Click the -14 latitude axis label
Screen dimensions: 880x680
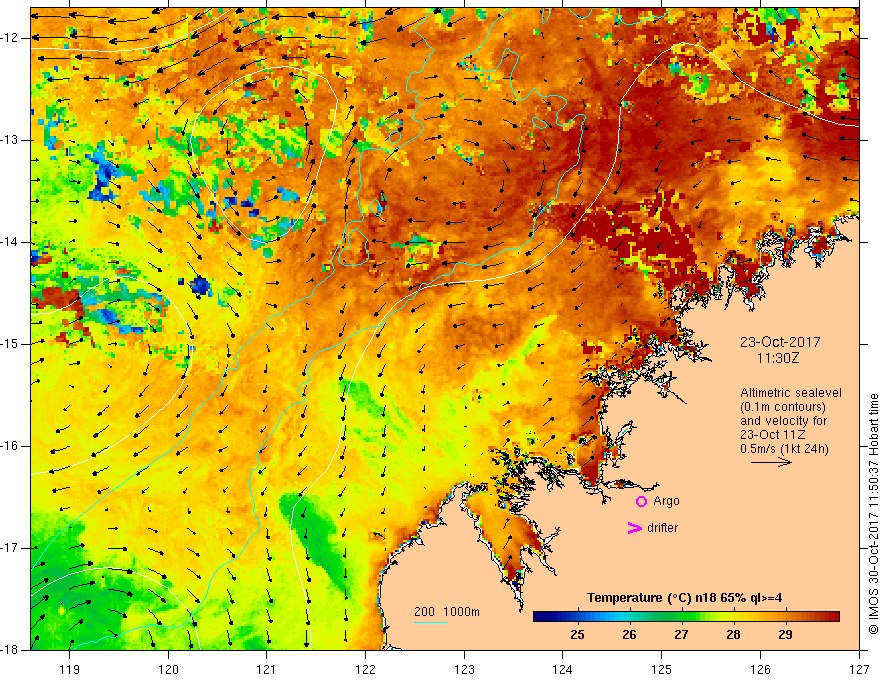click(10, 242)
